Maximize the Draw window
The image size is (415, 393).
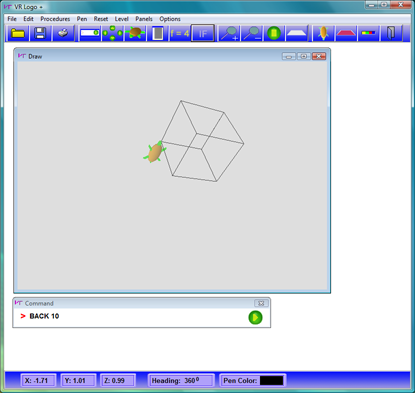(304, 56)
